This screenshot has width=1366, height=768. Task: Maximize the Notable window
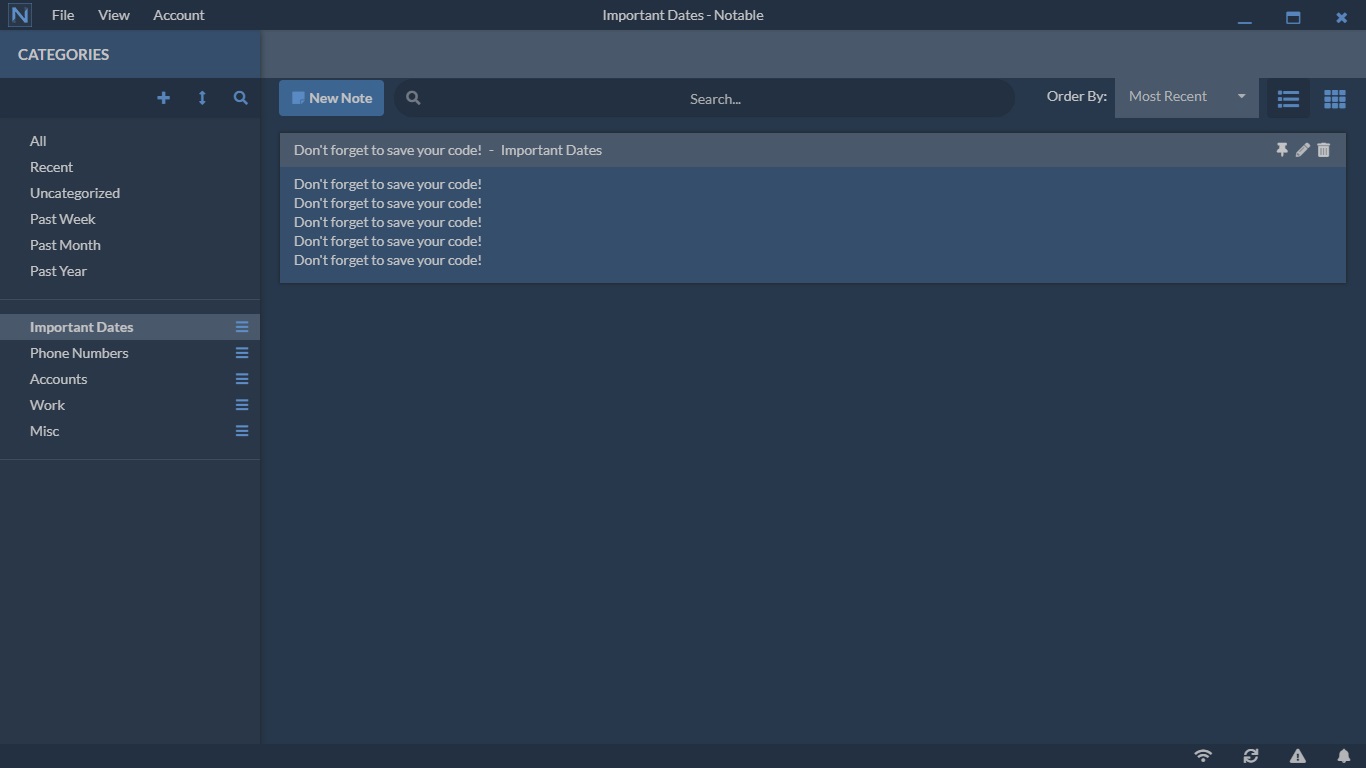pyautogui.click(x=1293, y=17)
